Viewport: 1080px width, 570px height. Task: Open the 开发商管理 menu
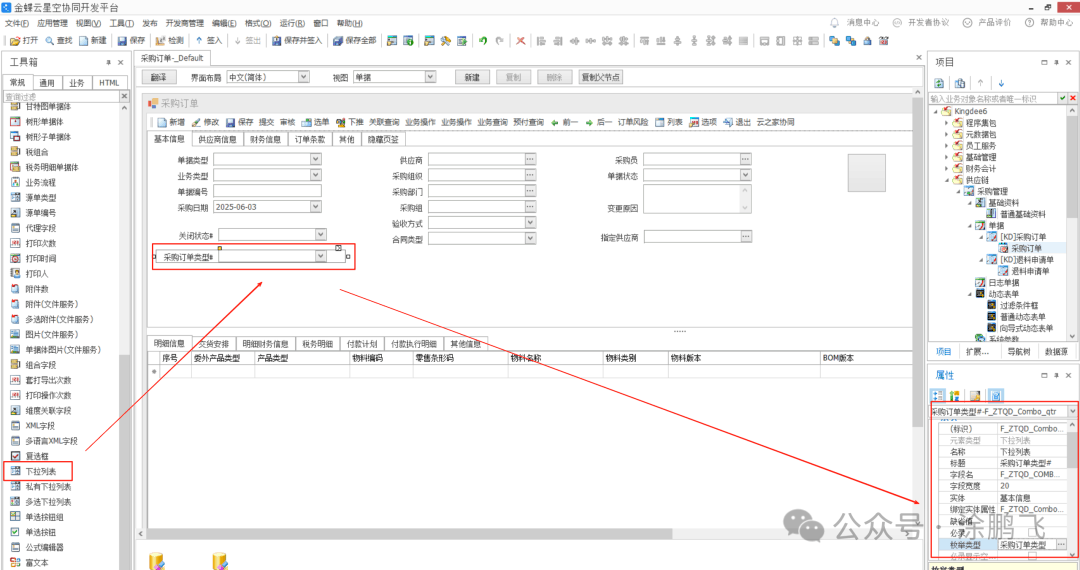pos(184,22)
